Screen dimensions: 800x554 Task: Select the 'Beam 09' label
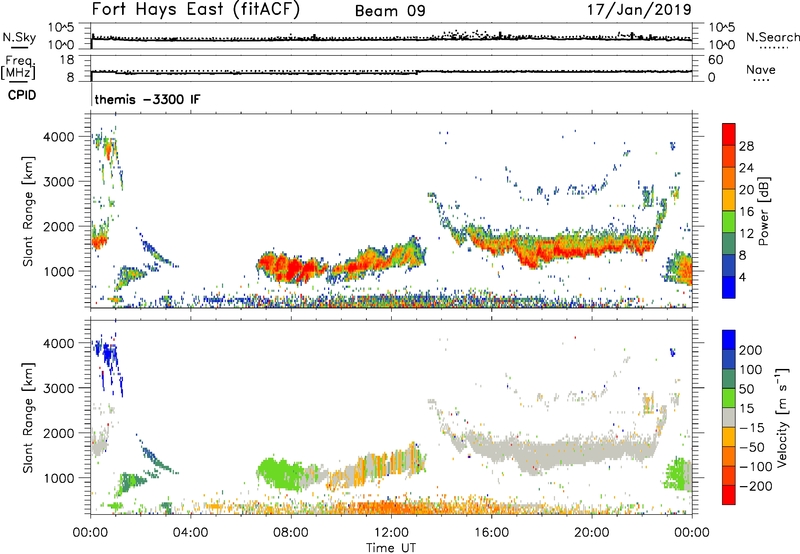(x=390, y=11)
